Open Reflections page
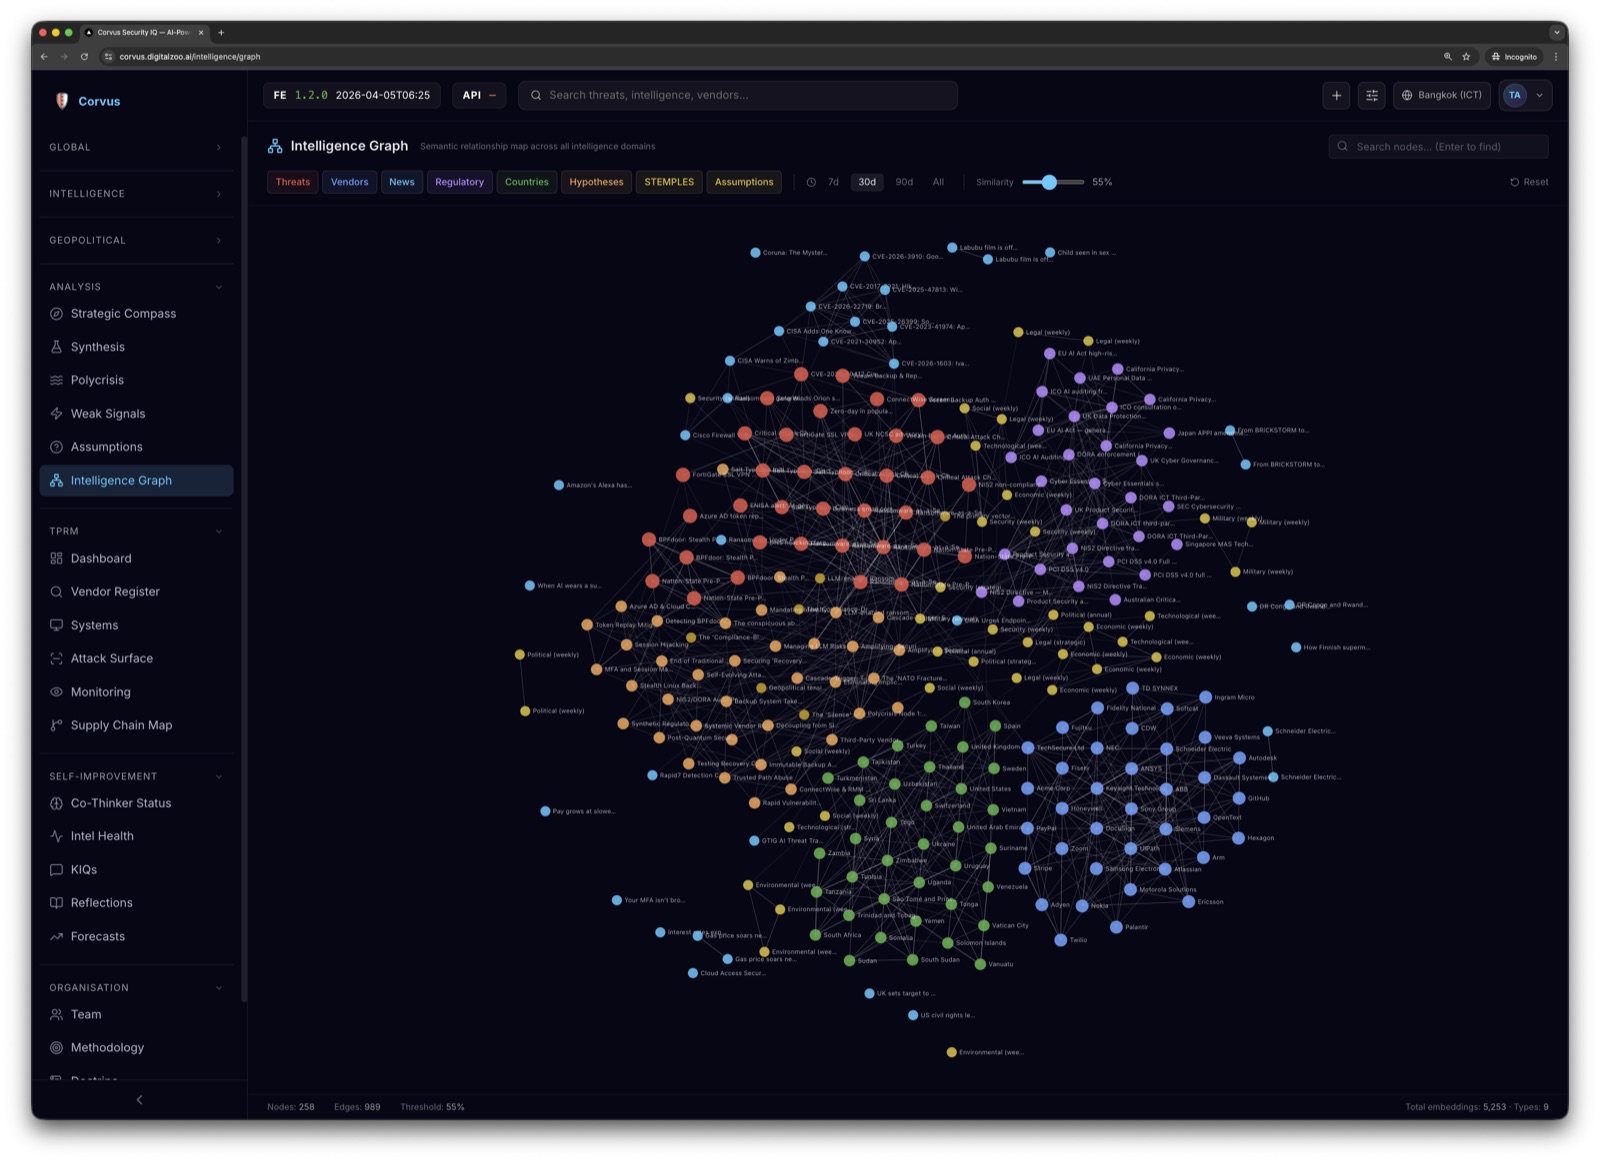 coord(136,903)
